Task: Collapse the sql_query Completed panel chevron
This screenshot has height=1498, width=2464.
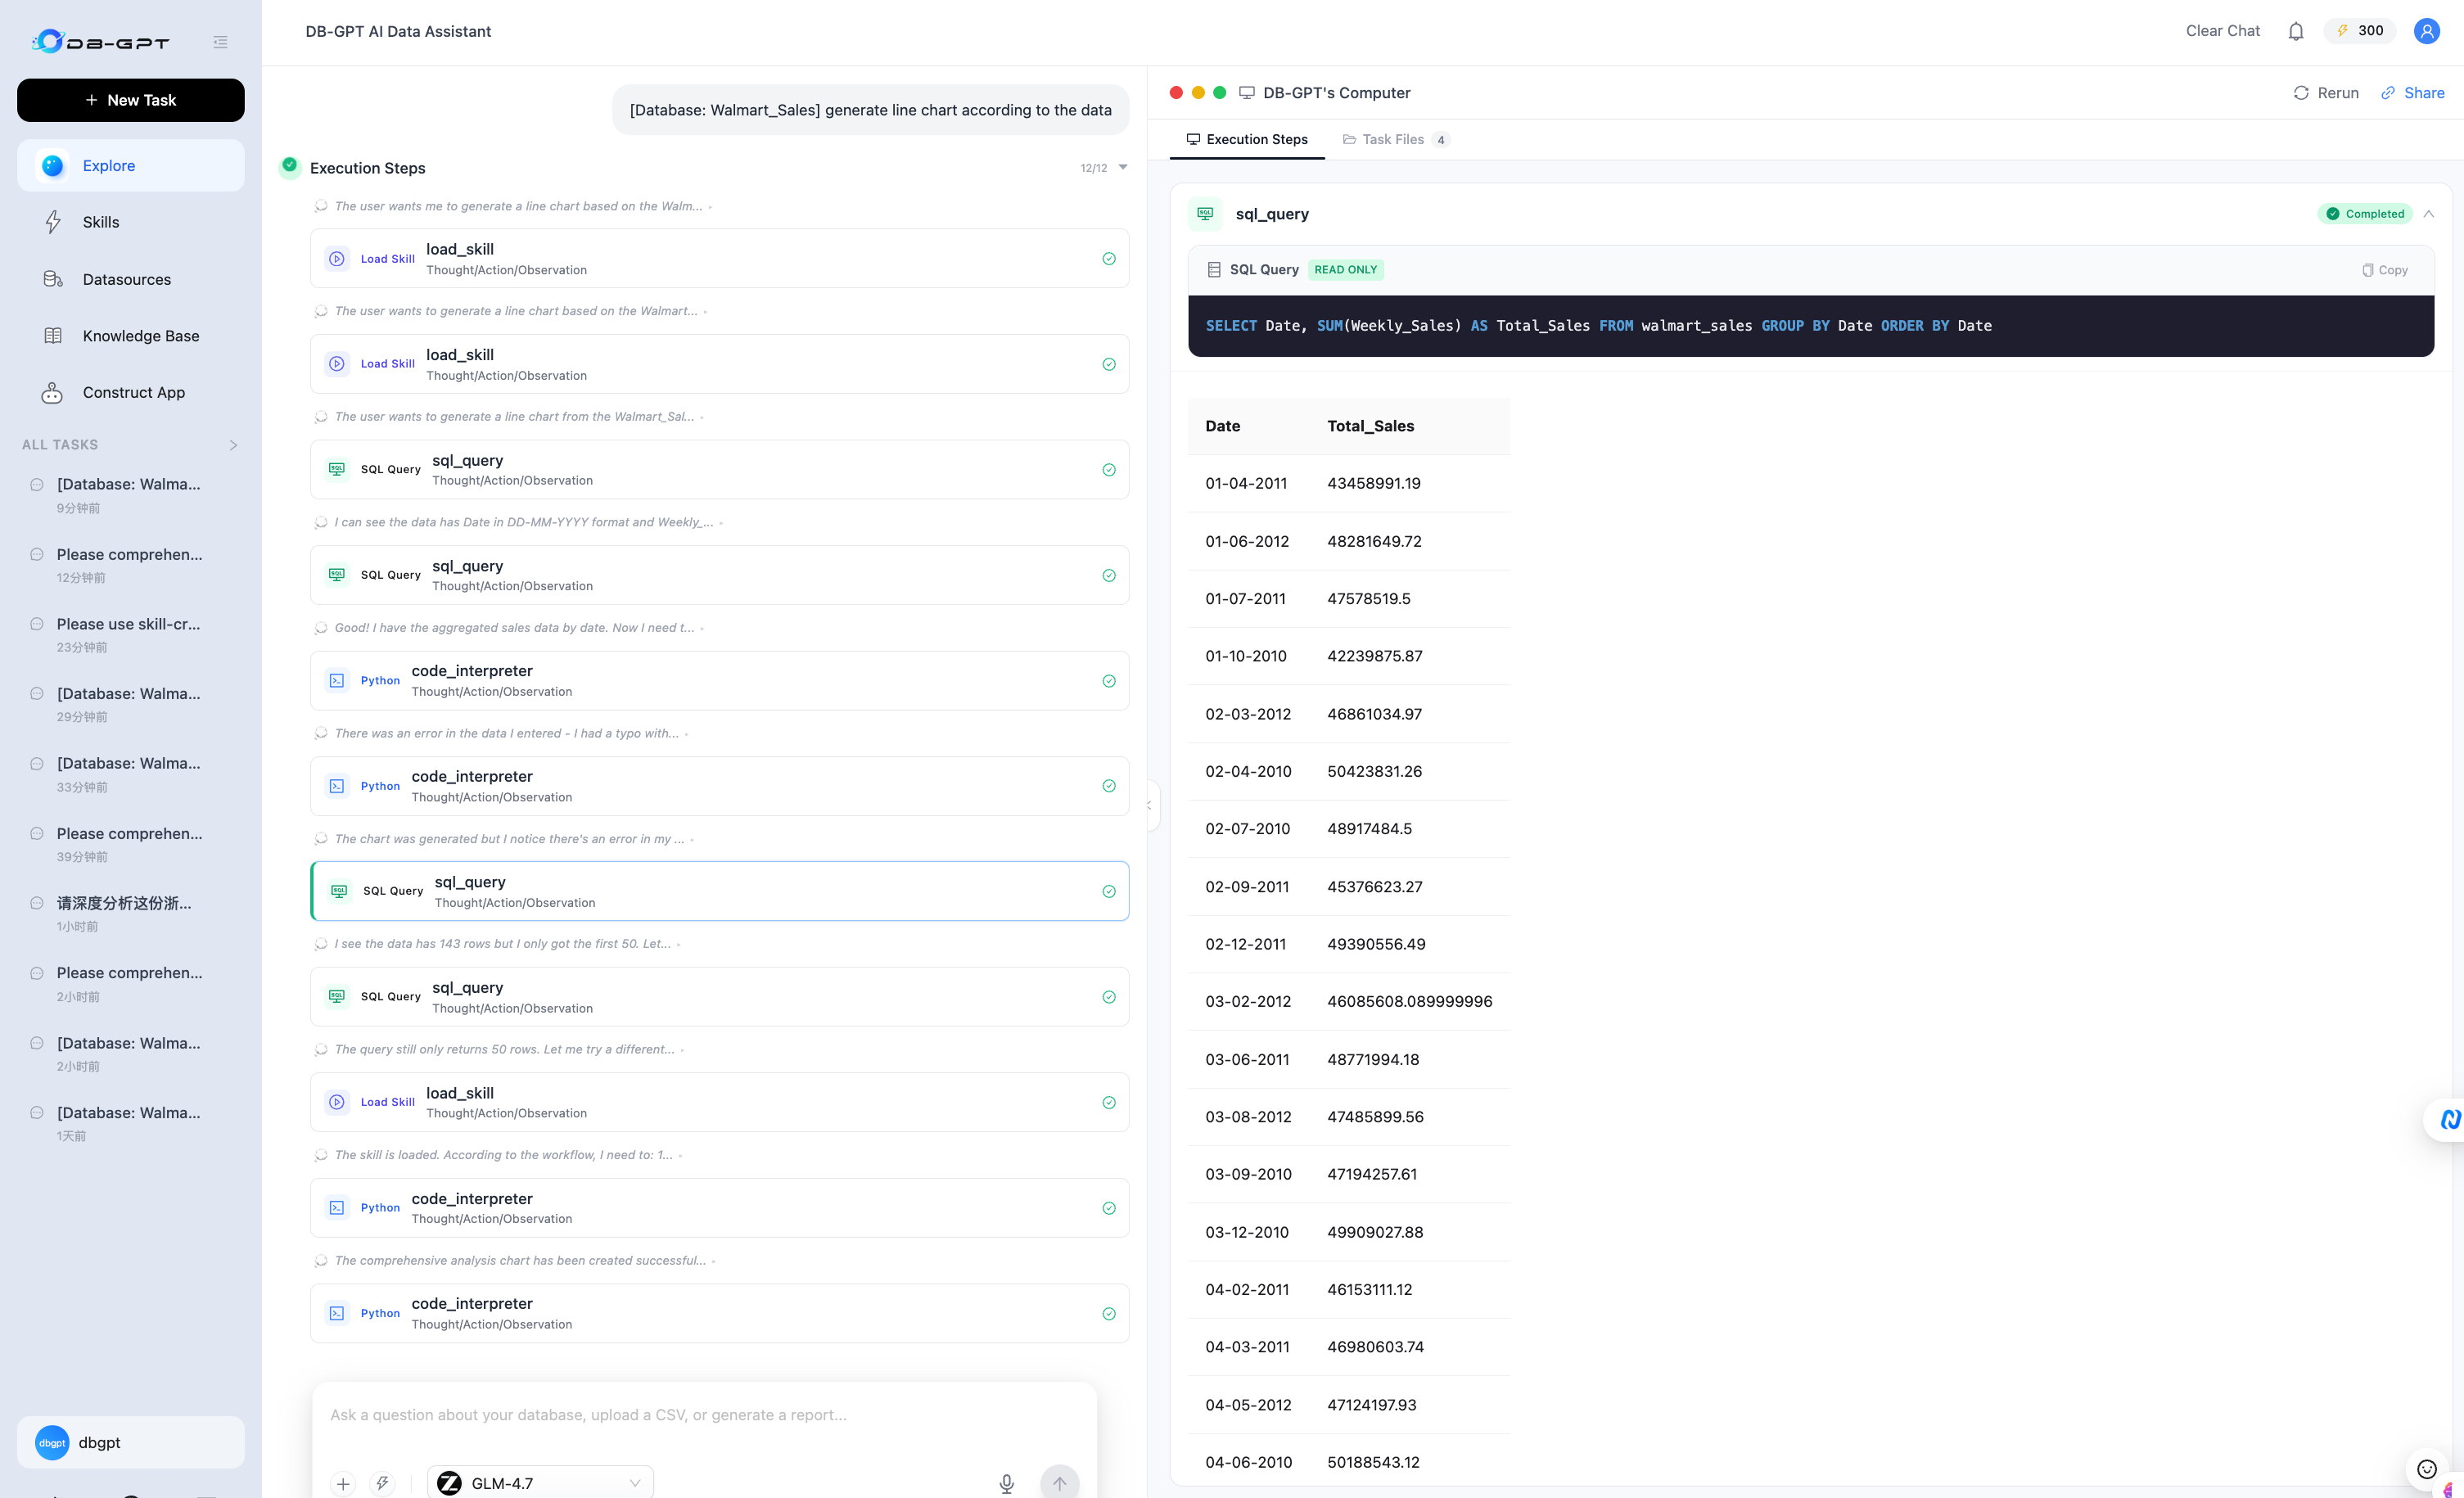Action: point(2428,214)
